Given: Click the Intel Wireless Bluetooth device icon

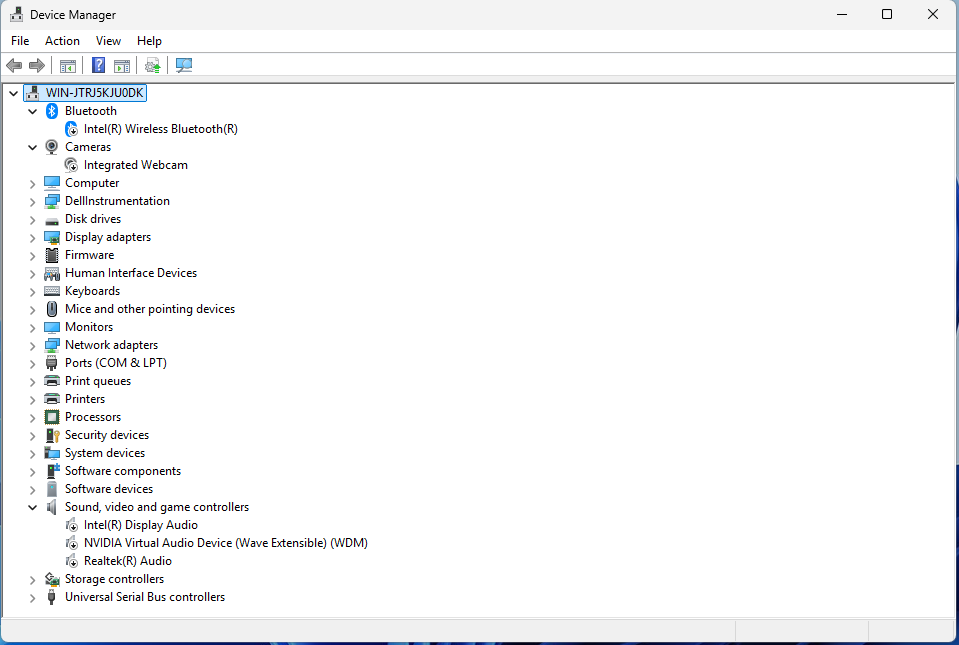Looking at the screenshot, I should [x=72, y=129].
